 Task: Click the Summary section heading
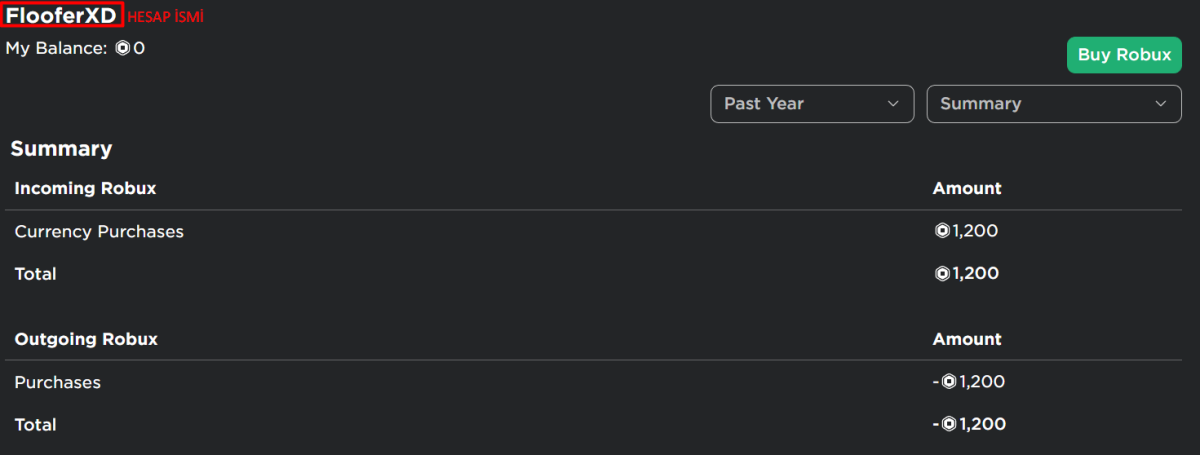[61, 149]
